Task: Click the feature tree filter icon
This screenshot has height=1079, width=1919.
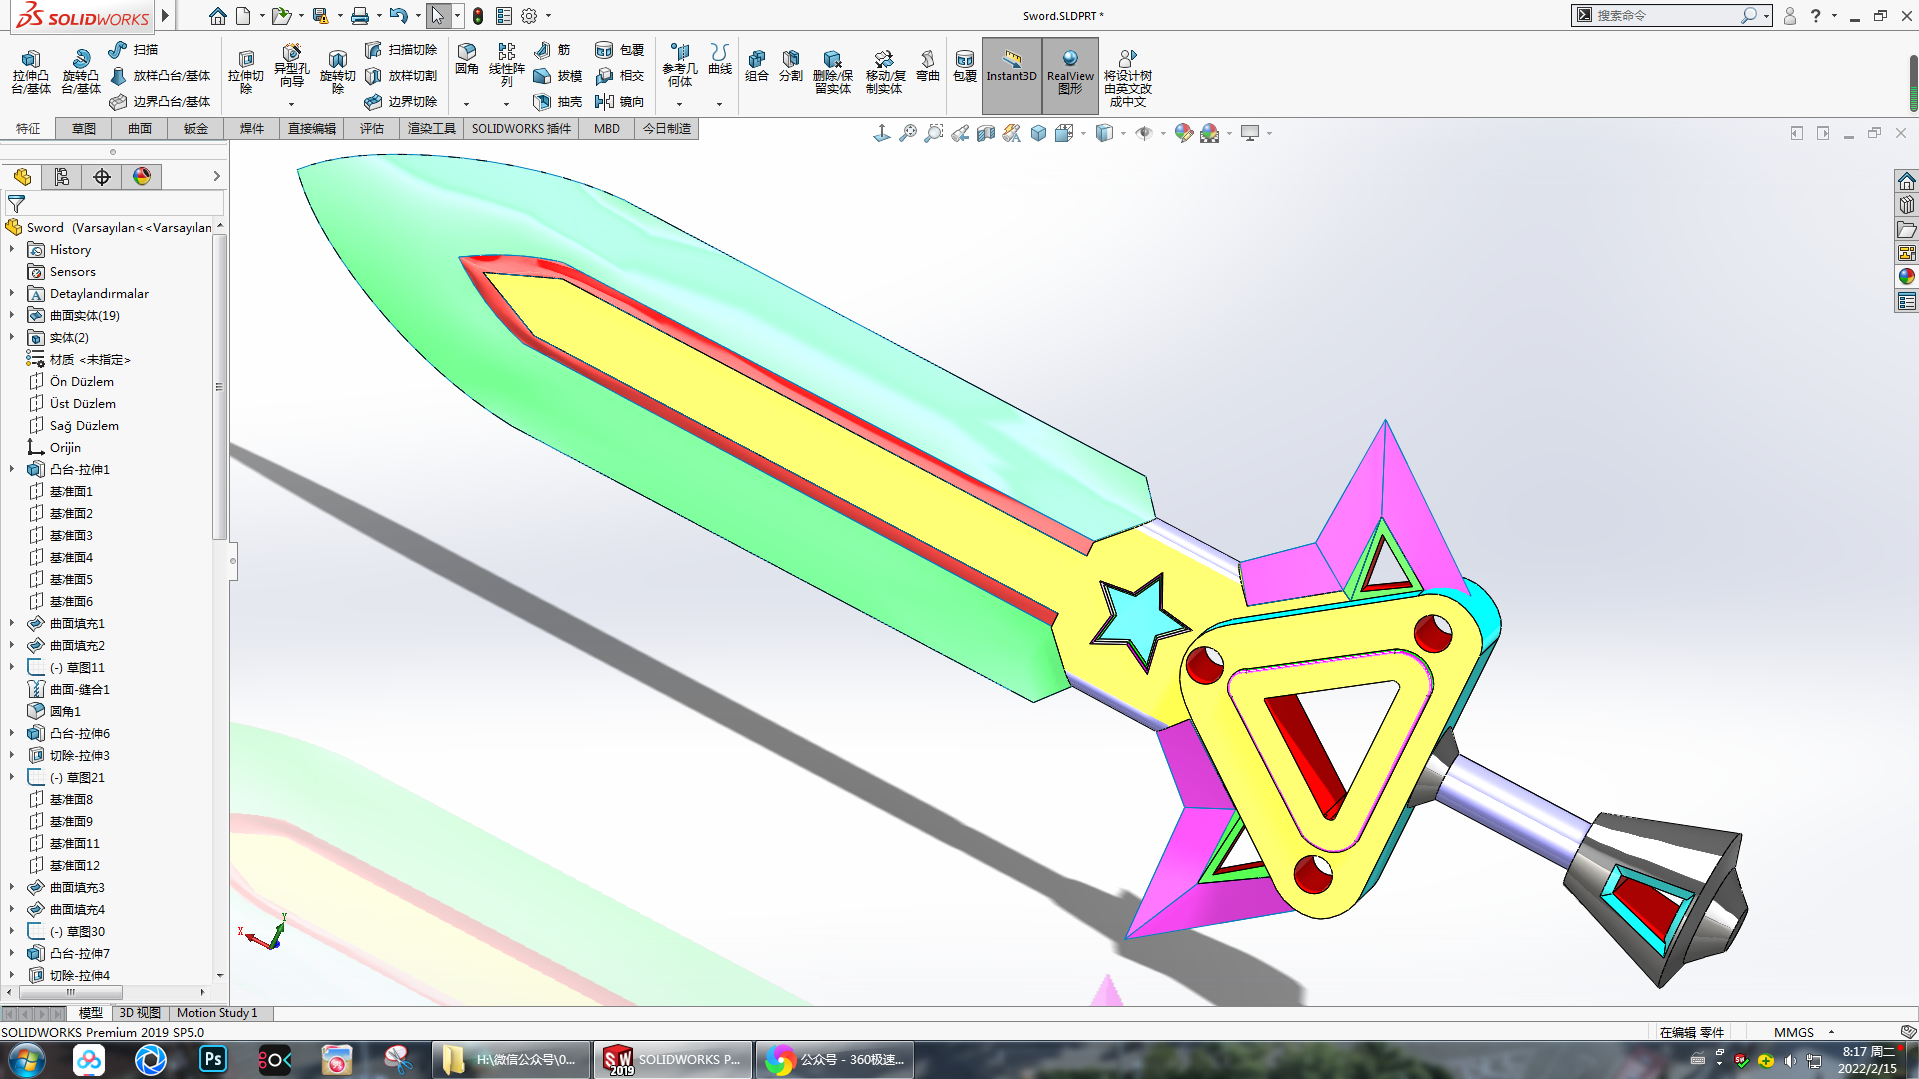Action: pos(17,204)
